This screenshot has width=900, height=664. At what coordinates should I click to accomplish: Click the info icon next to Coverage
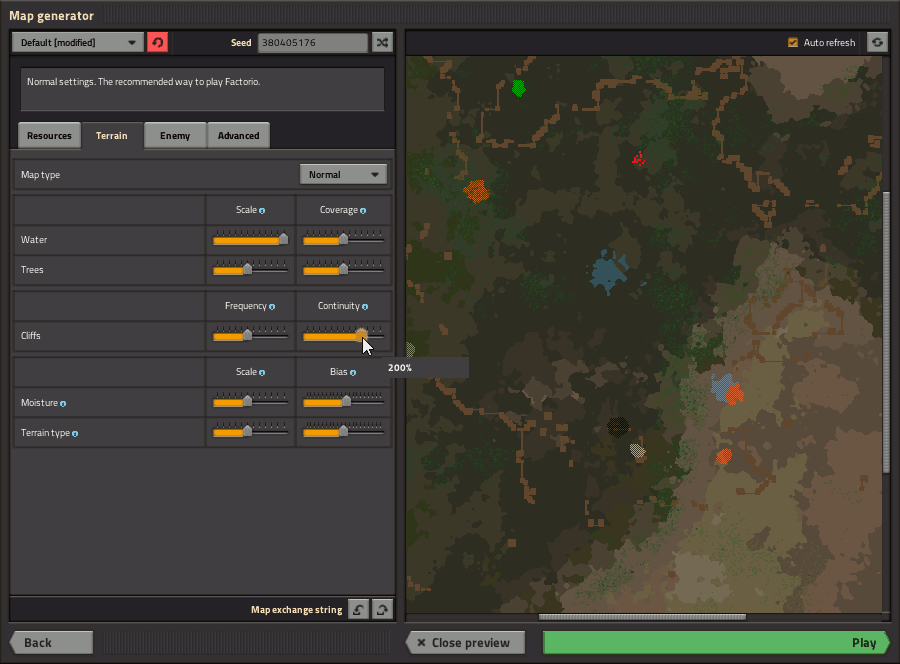[363, 211]
